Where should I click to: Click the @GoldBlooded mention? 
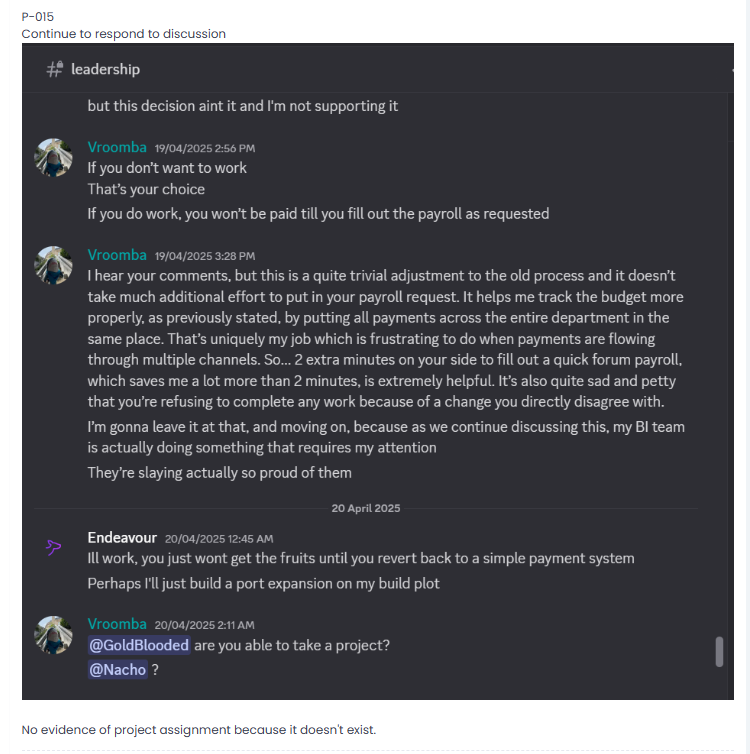139,645
